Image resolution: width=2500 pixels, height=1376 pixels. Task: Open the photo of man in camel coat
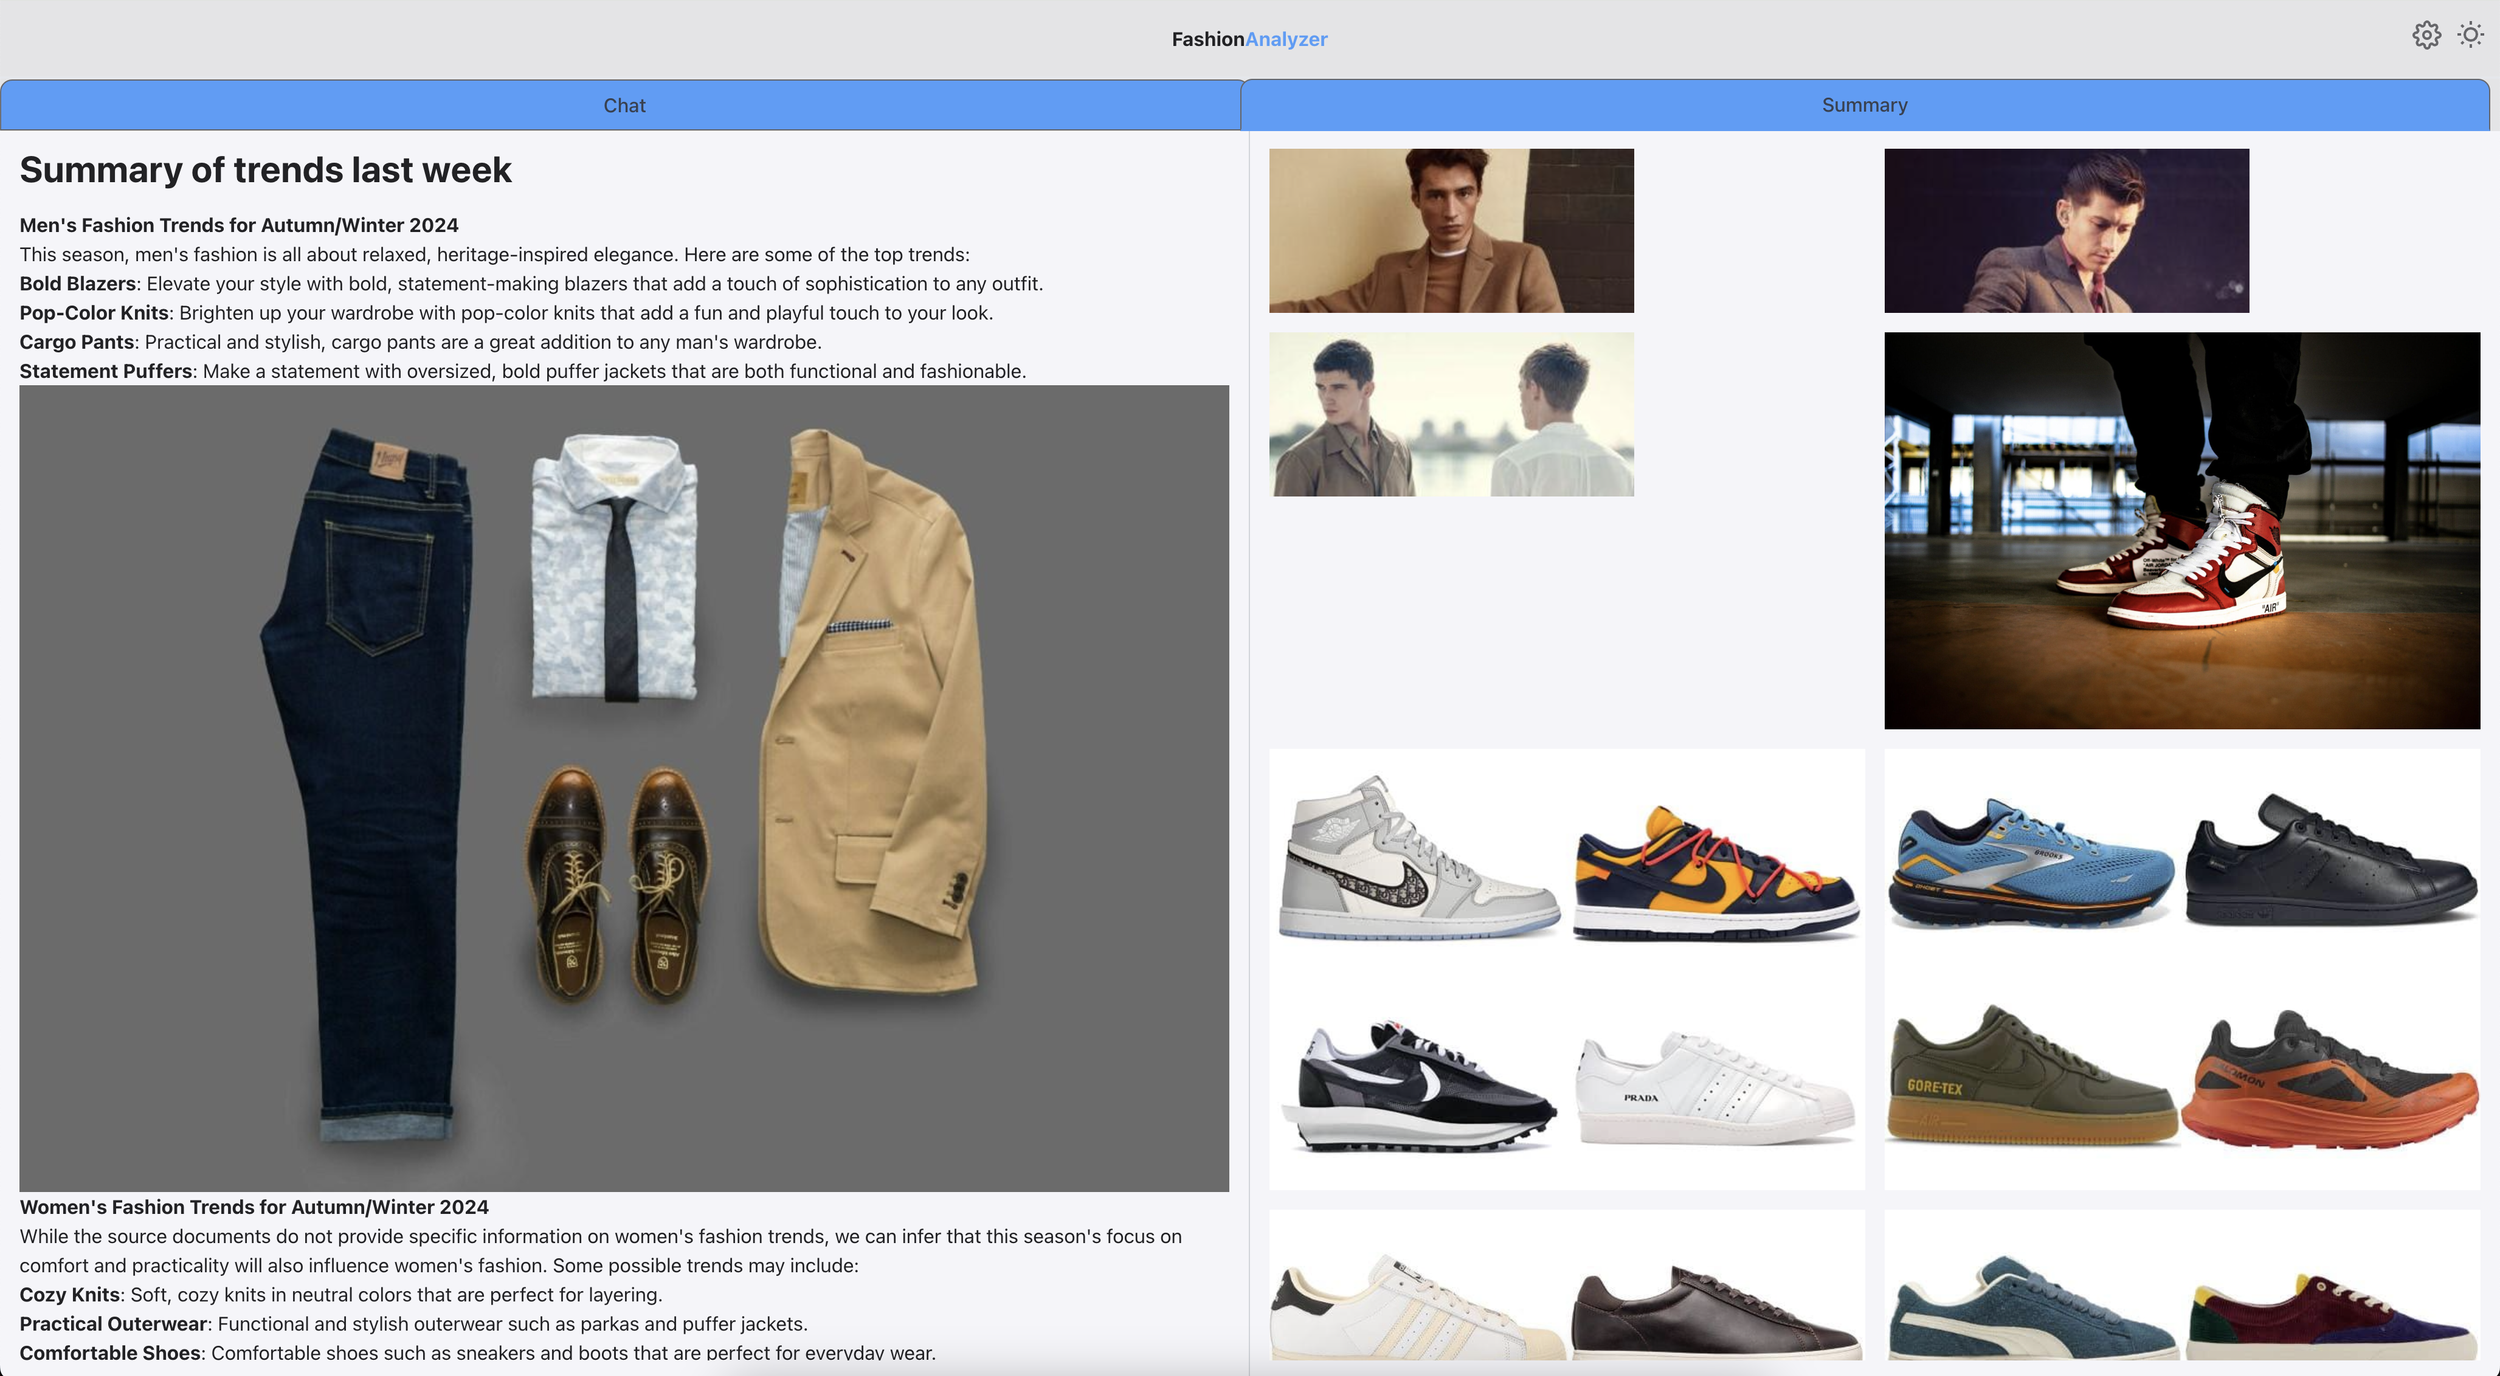[x=1451, y=231]
